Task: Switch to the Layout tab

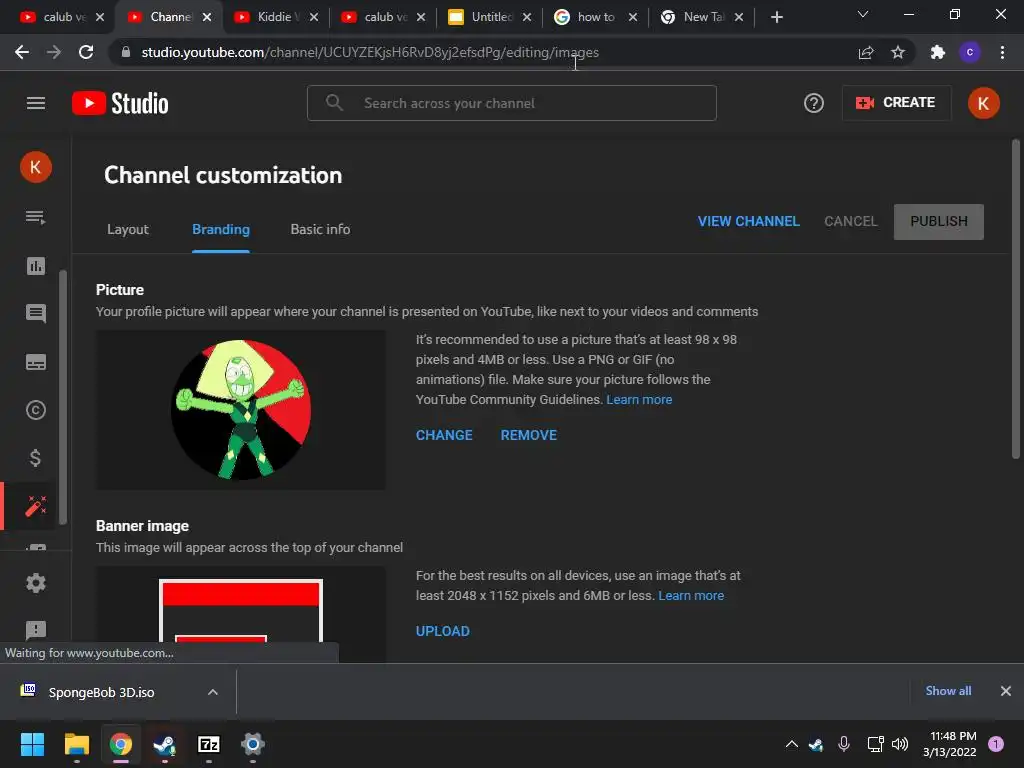Action: (x=128, y=229)
